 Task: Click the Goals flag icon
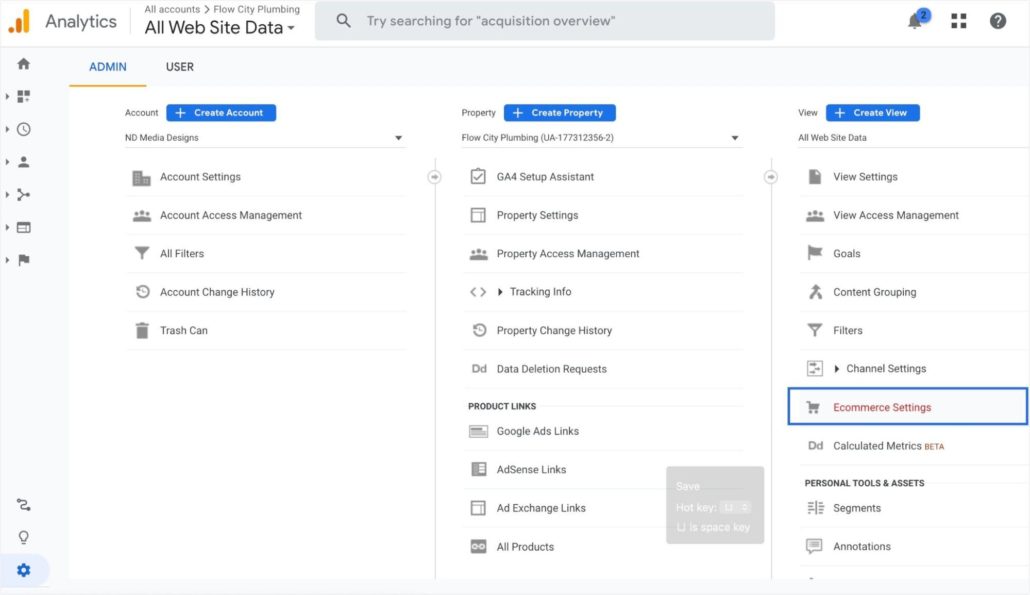pos(815,253)
